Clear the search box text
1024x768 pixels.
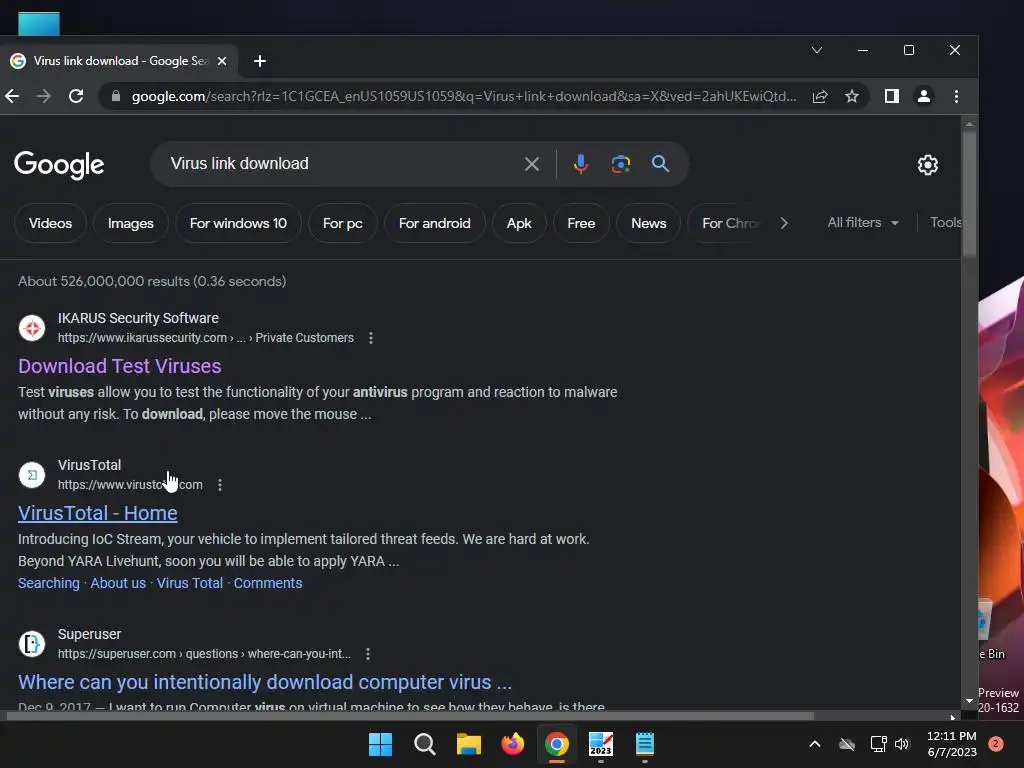click(x=532, y=164)
